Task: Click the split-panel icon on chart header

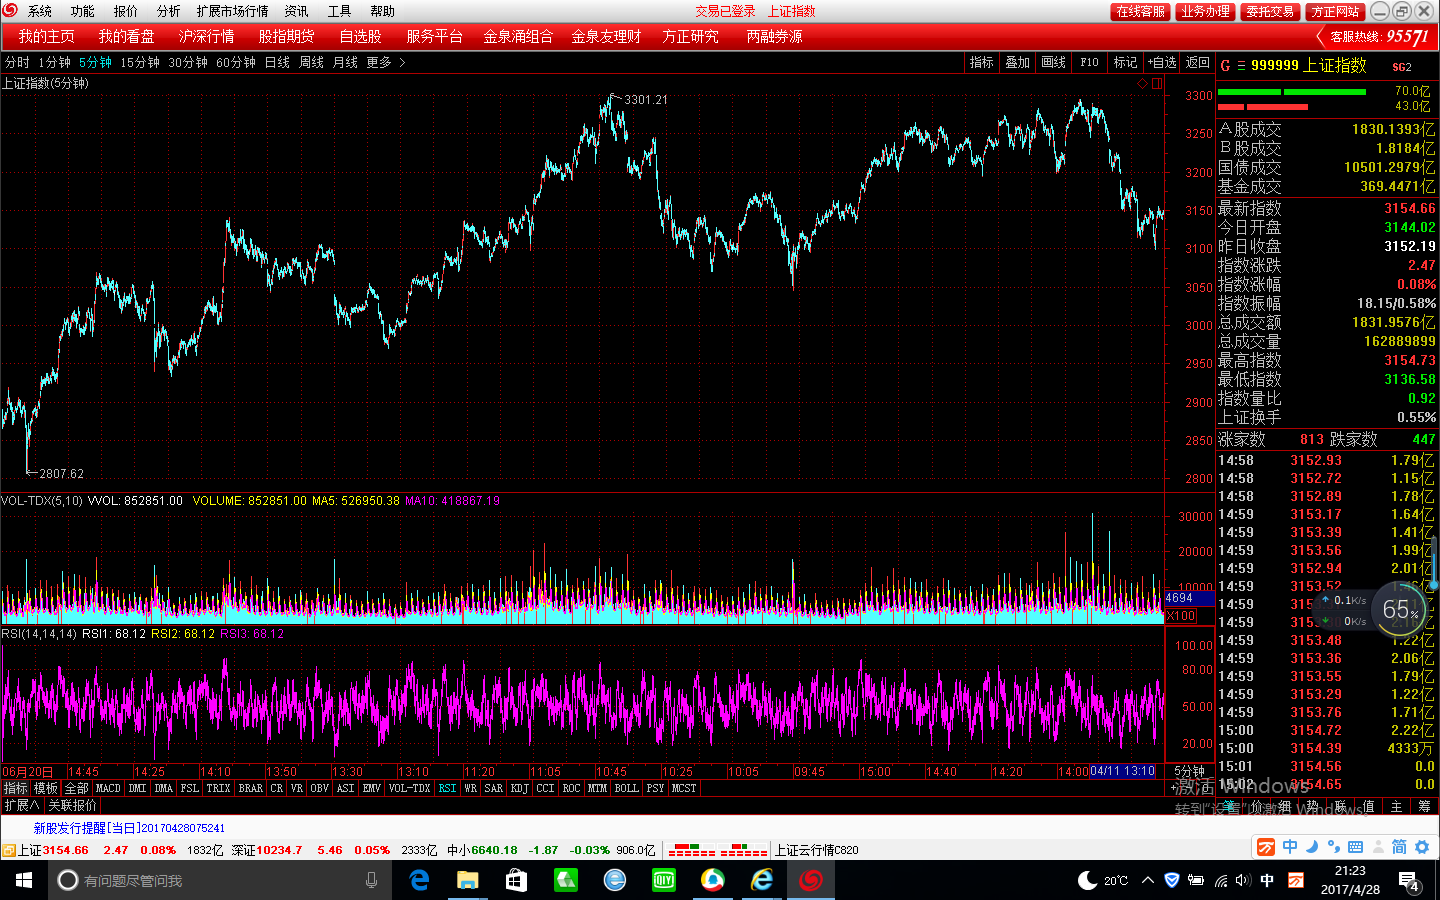Action: point(1157,84)
